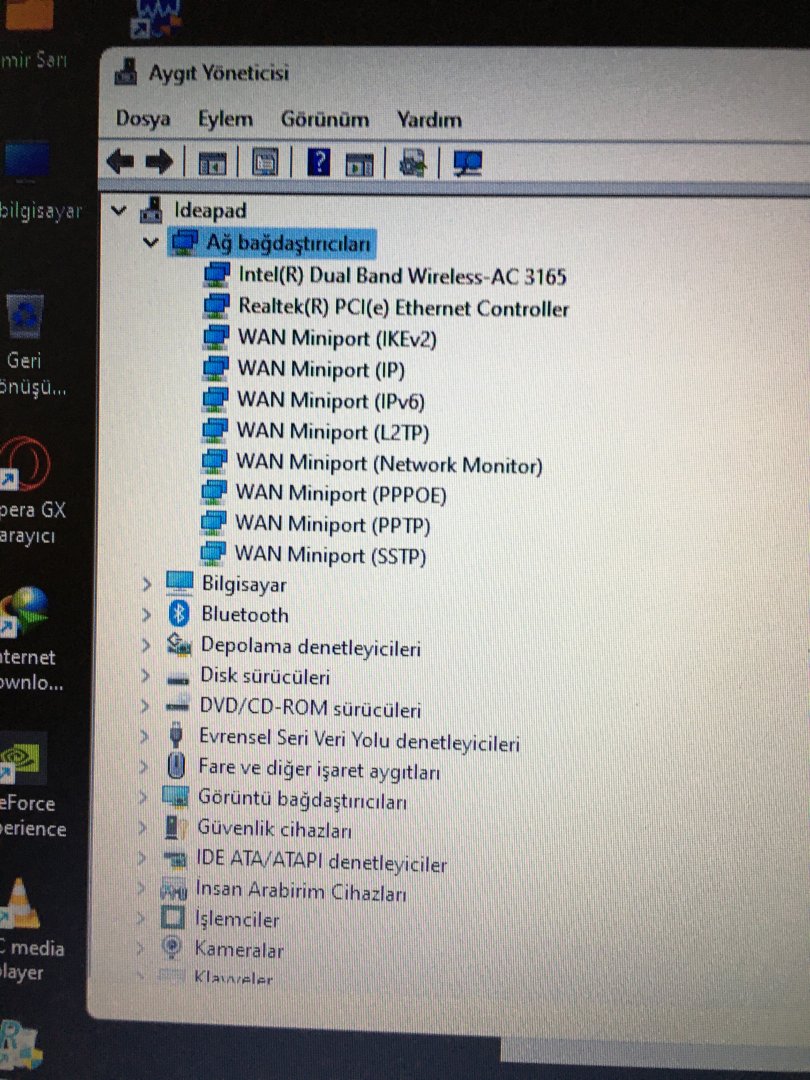Click the Kameralar camera icon
The image size is (810, 1080).
[172, 946]
